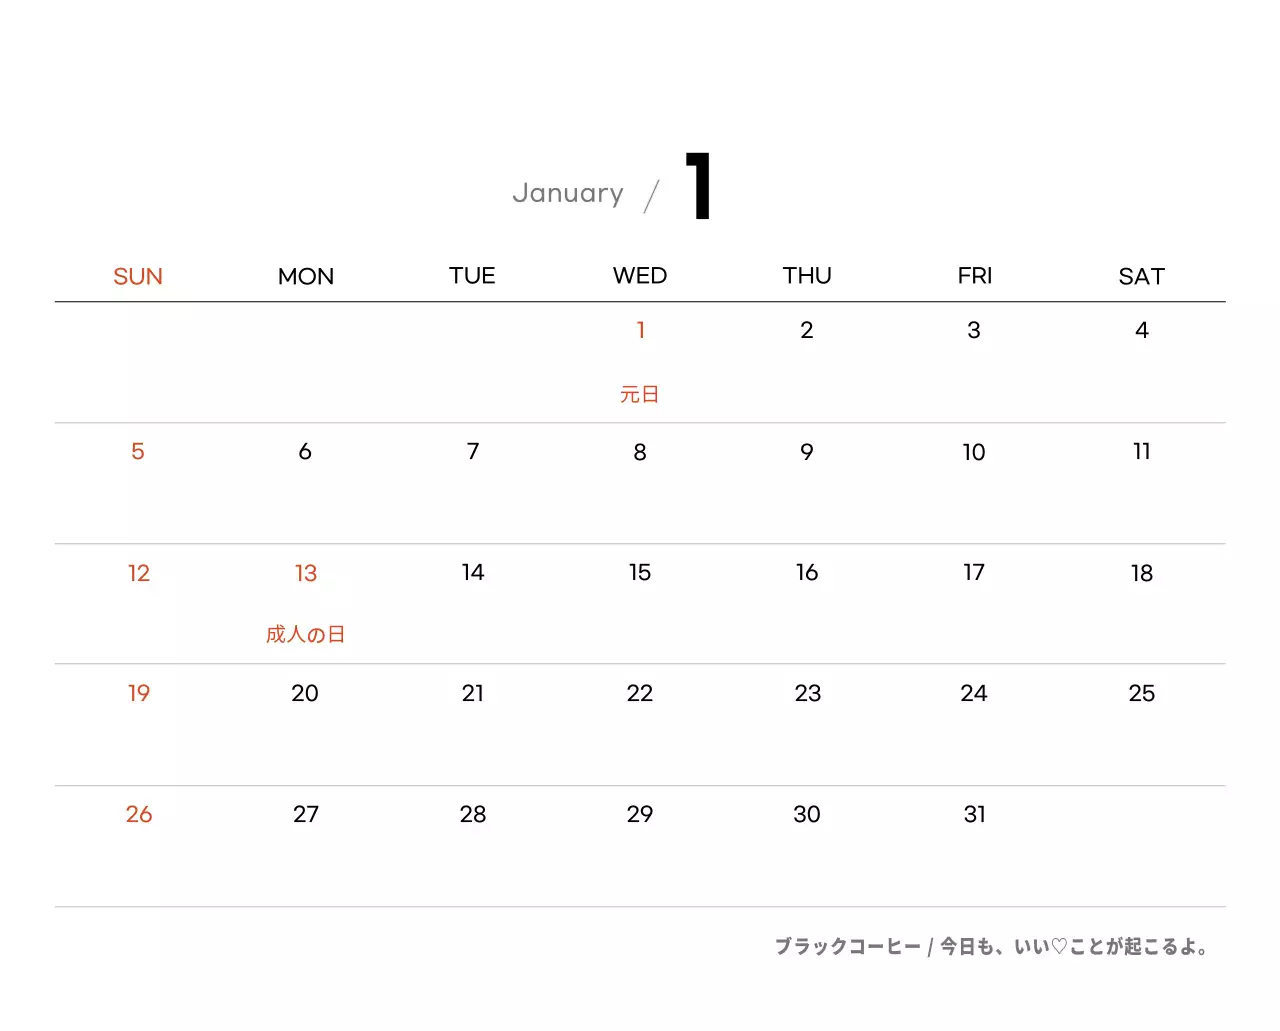
Task: Select date 13 on Monday
Action: [305, 573]
